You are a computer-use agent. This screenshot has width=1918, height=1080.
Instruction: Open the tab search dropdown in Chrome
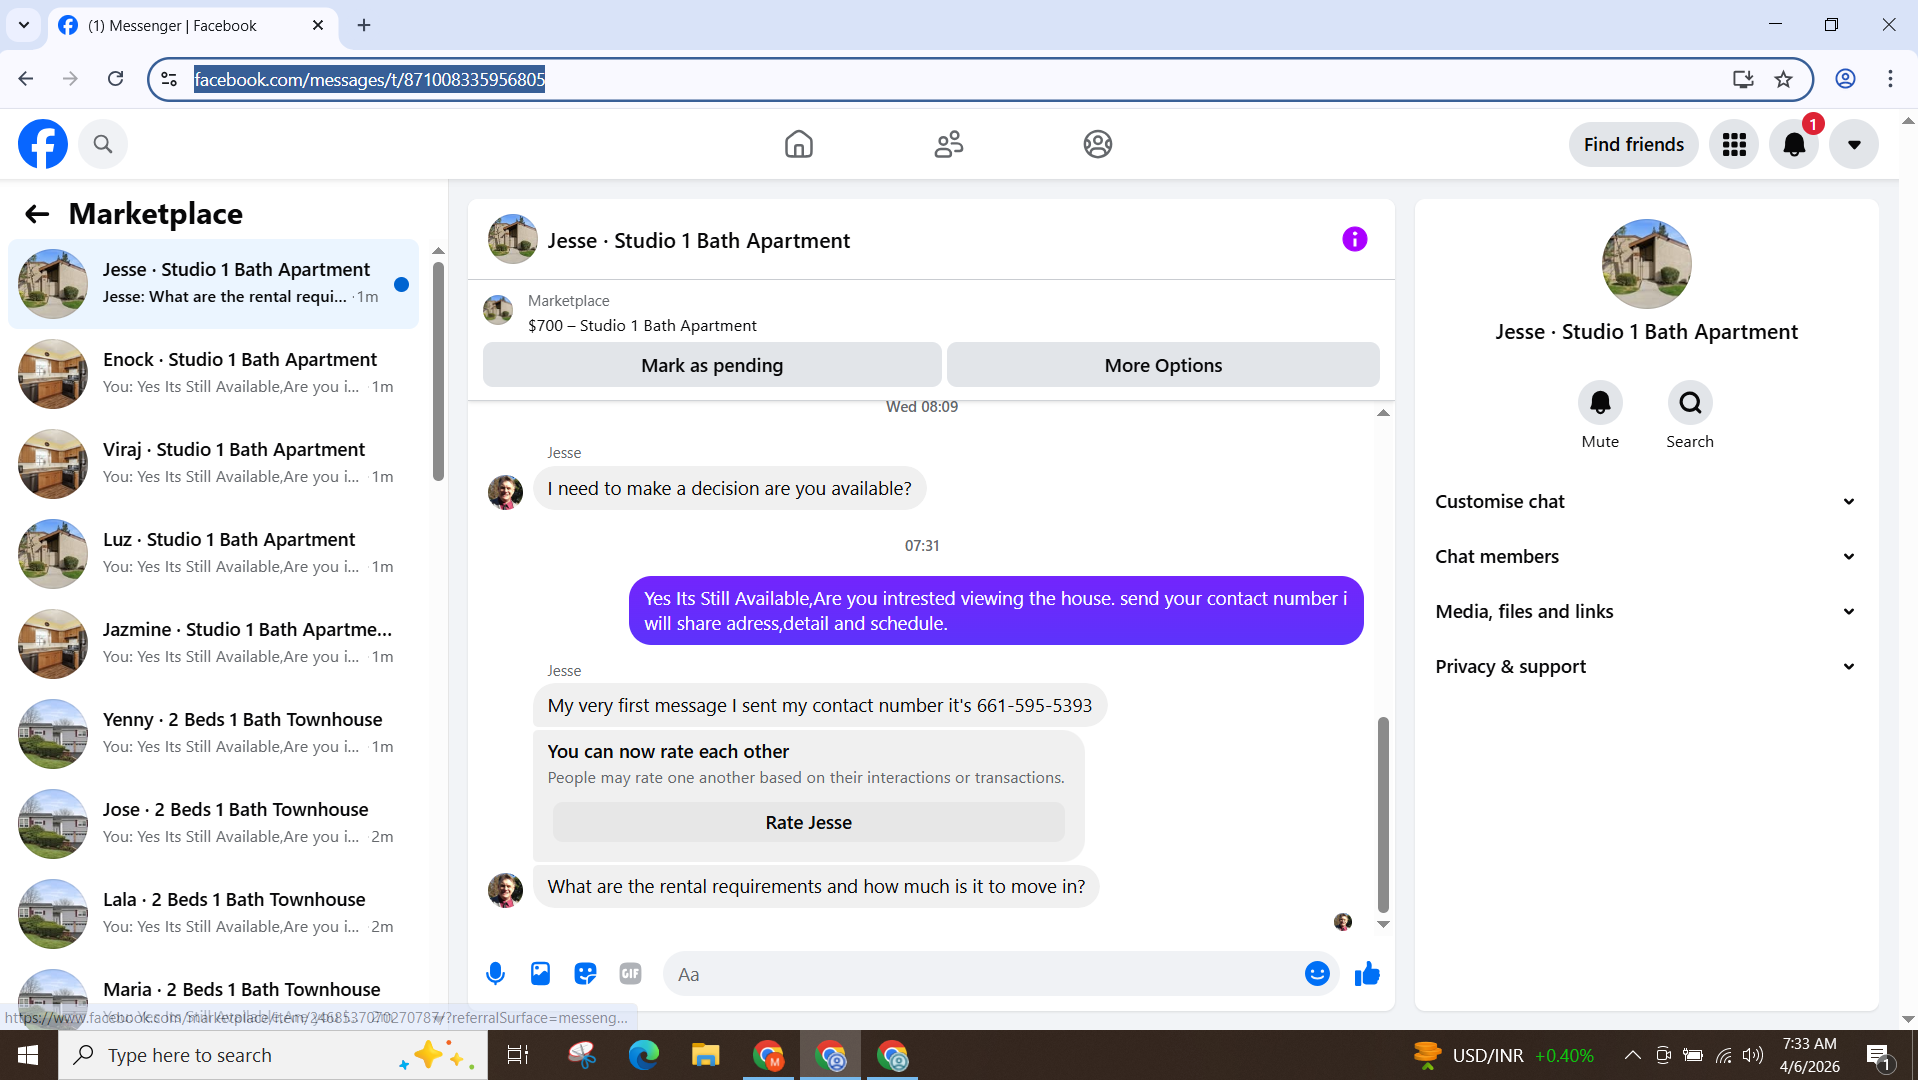[x=24, y=26]
